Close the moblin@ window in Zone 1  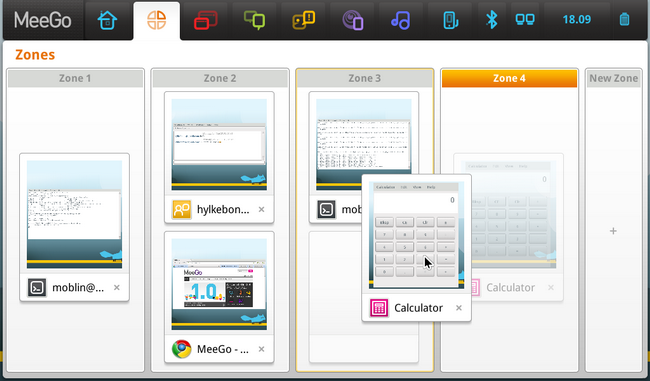[x=117, y=287]
